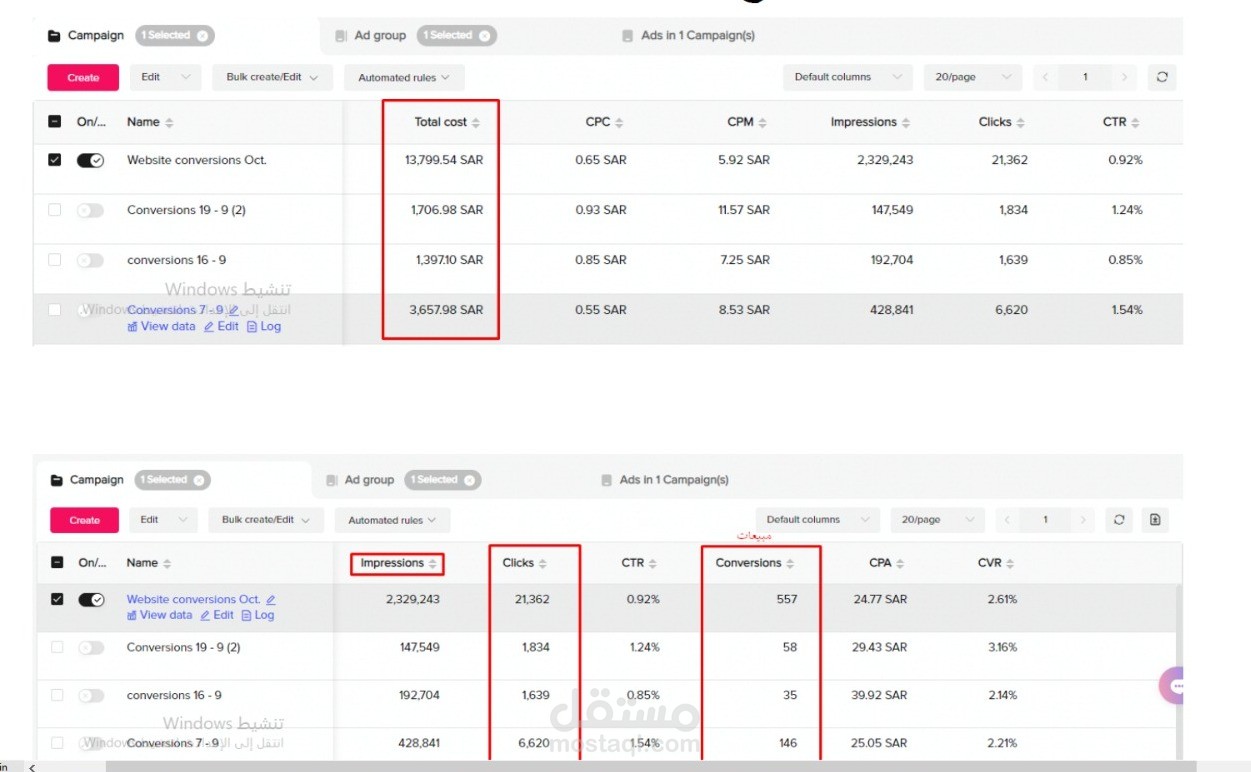Open 20/page dropdown in top panel

pos(972,77)
